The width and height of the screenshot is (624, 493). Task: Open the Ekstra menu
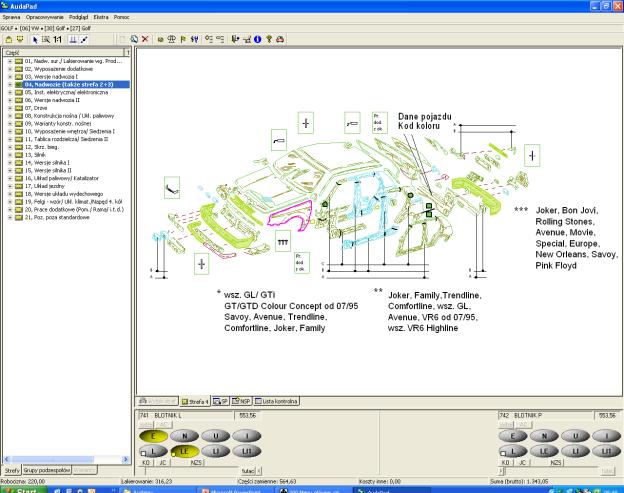coord(101,17)
